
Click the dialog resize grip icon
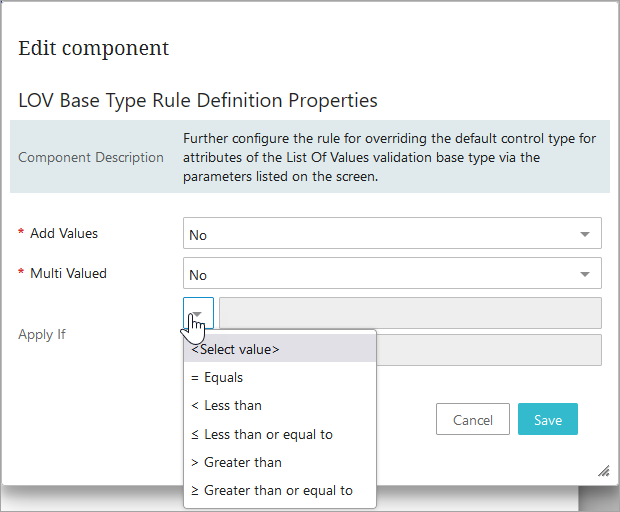pos(604,471)
